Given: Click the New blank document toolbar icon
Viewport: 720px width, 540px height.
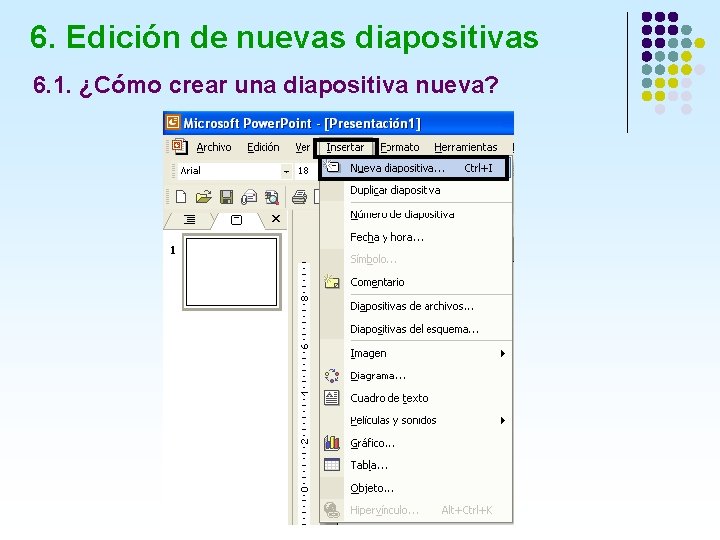Looking at the screenshot, I should pos(181,197).
